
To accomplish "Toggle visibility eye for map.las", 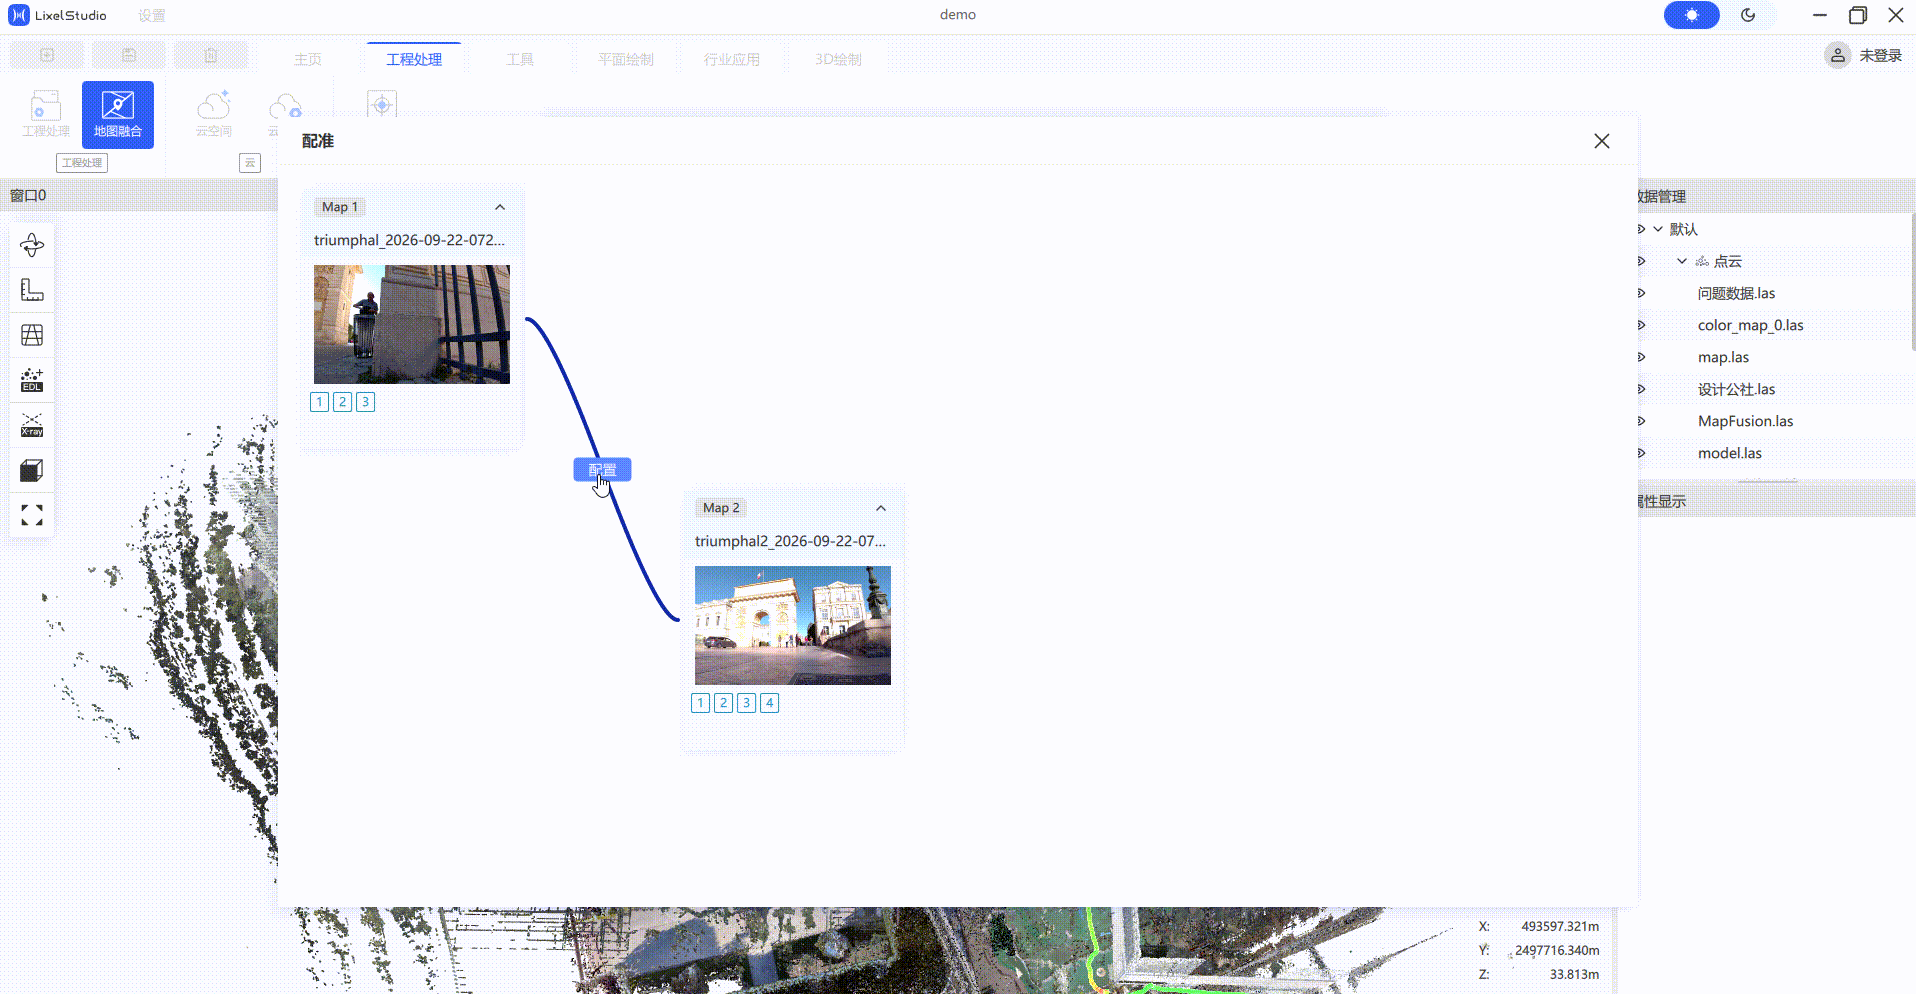I will (1641, 357).
